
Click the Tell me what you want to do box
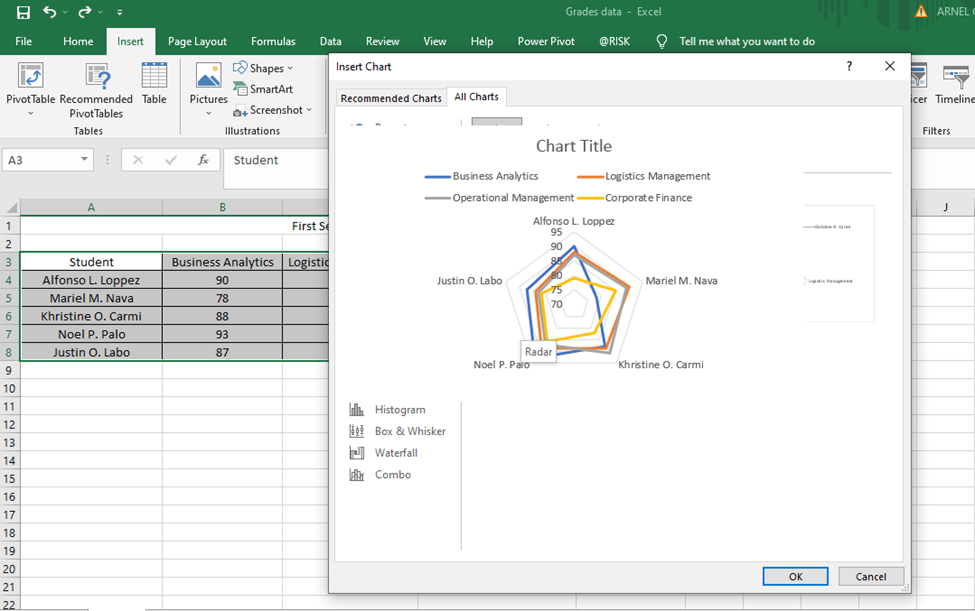click(747, 42)
